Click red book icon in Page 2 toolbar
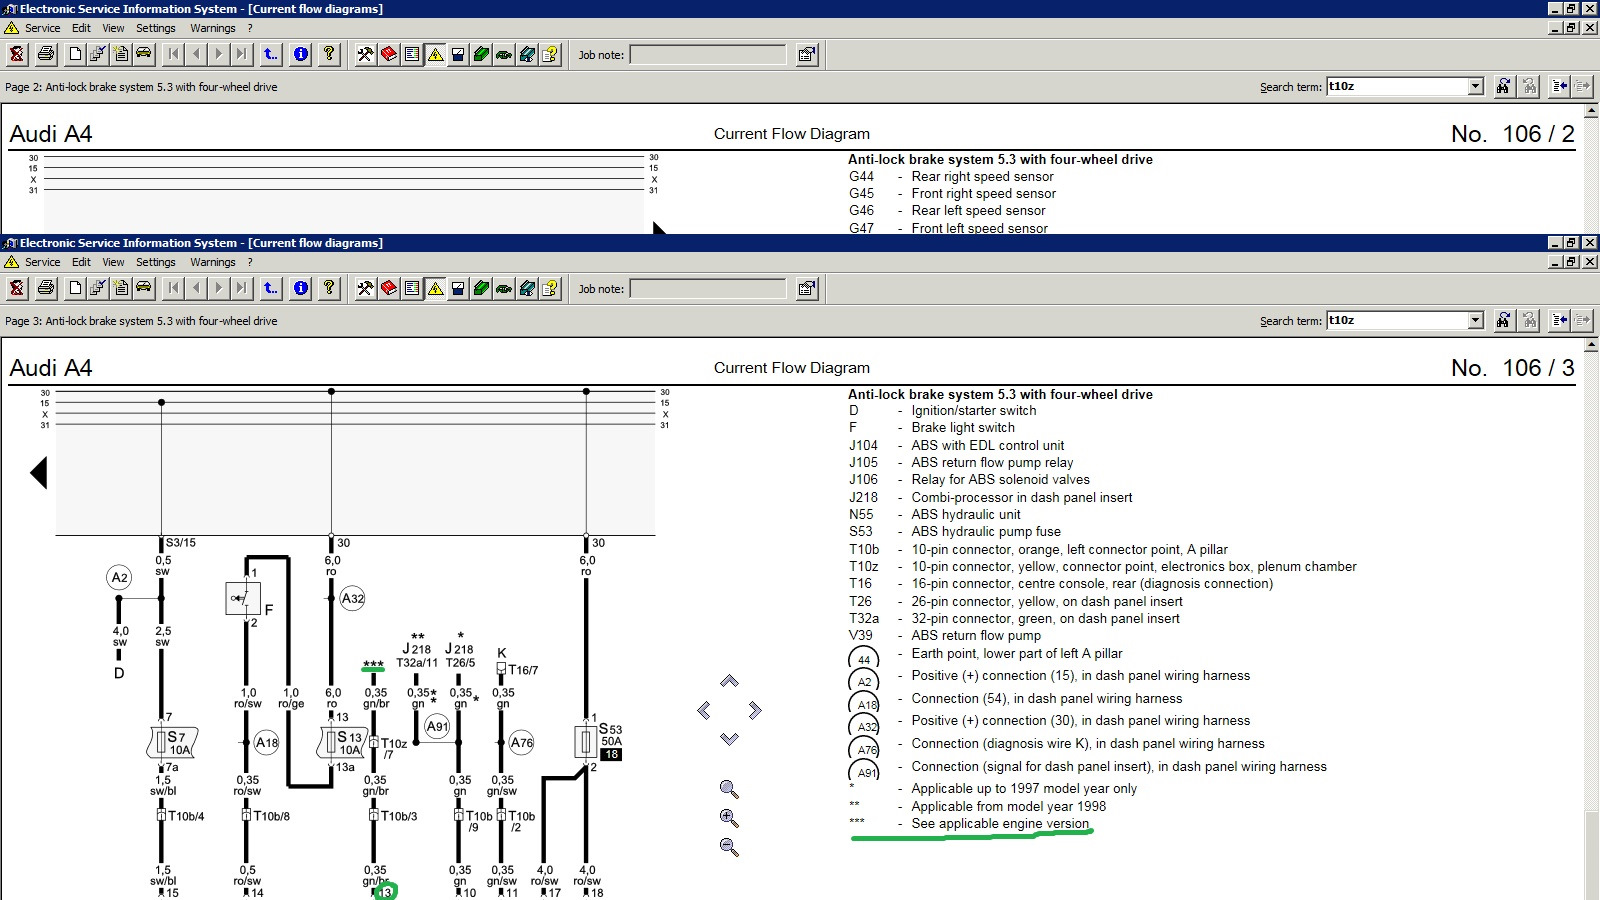The width and height of the screenshot is (1600, 900). tap(388, 55)
